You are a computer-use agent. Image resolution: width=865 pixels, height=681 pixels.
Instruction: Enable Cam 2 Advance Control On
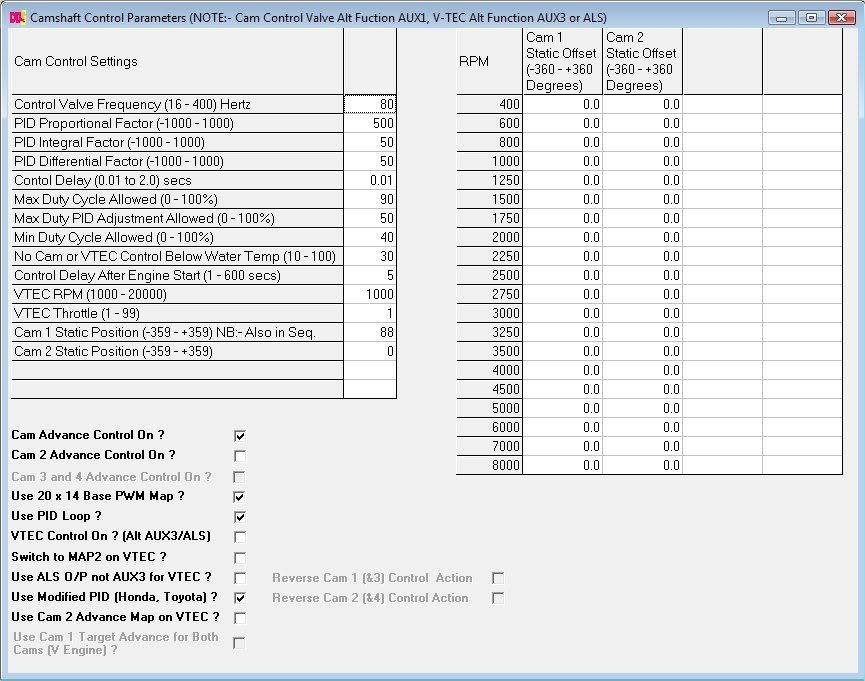tap(239, 456)
